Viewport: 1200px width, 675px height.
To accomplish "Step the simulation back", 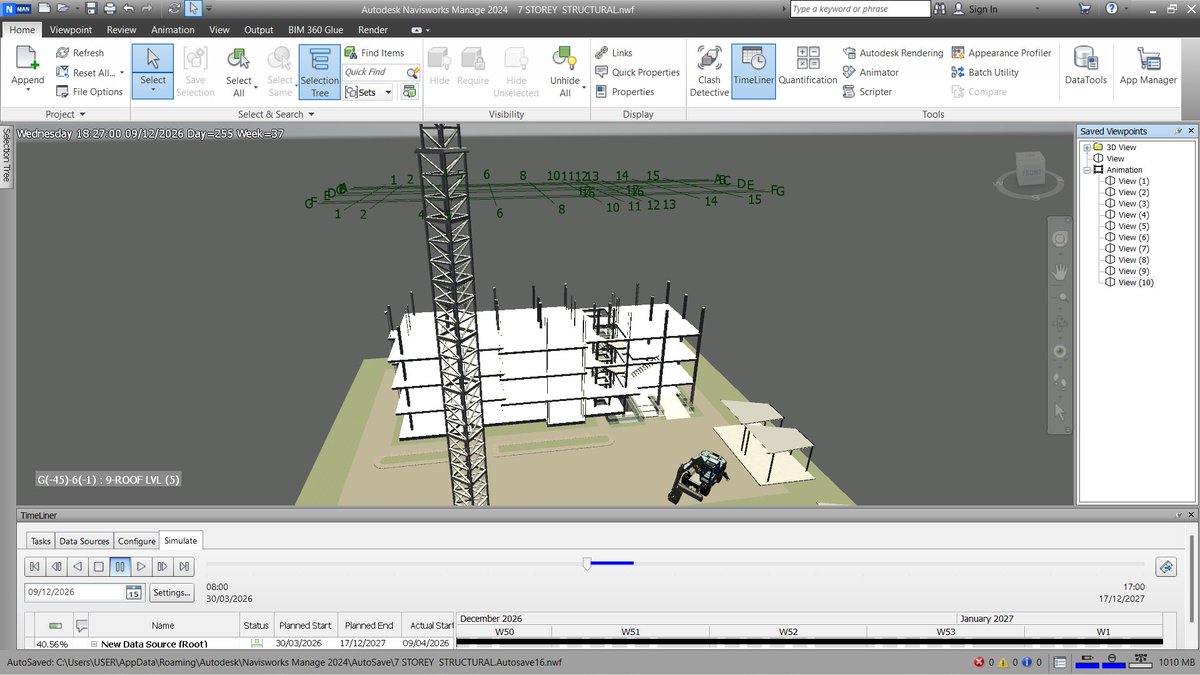I will [x=56, y=567].
